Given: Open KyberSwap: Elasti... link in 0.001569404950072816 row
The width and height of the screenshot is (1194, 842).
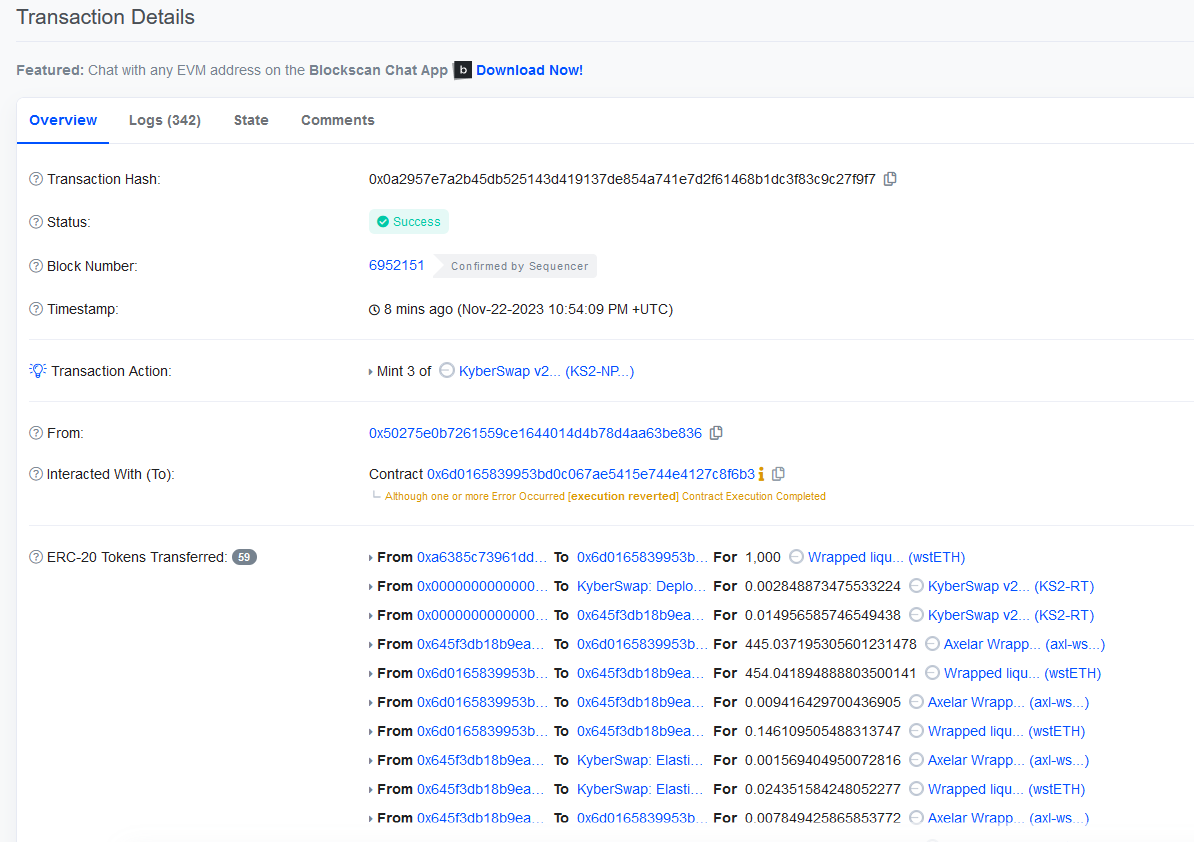Looking at the screenshot, I should point(640,760).
